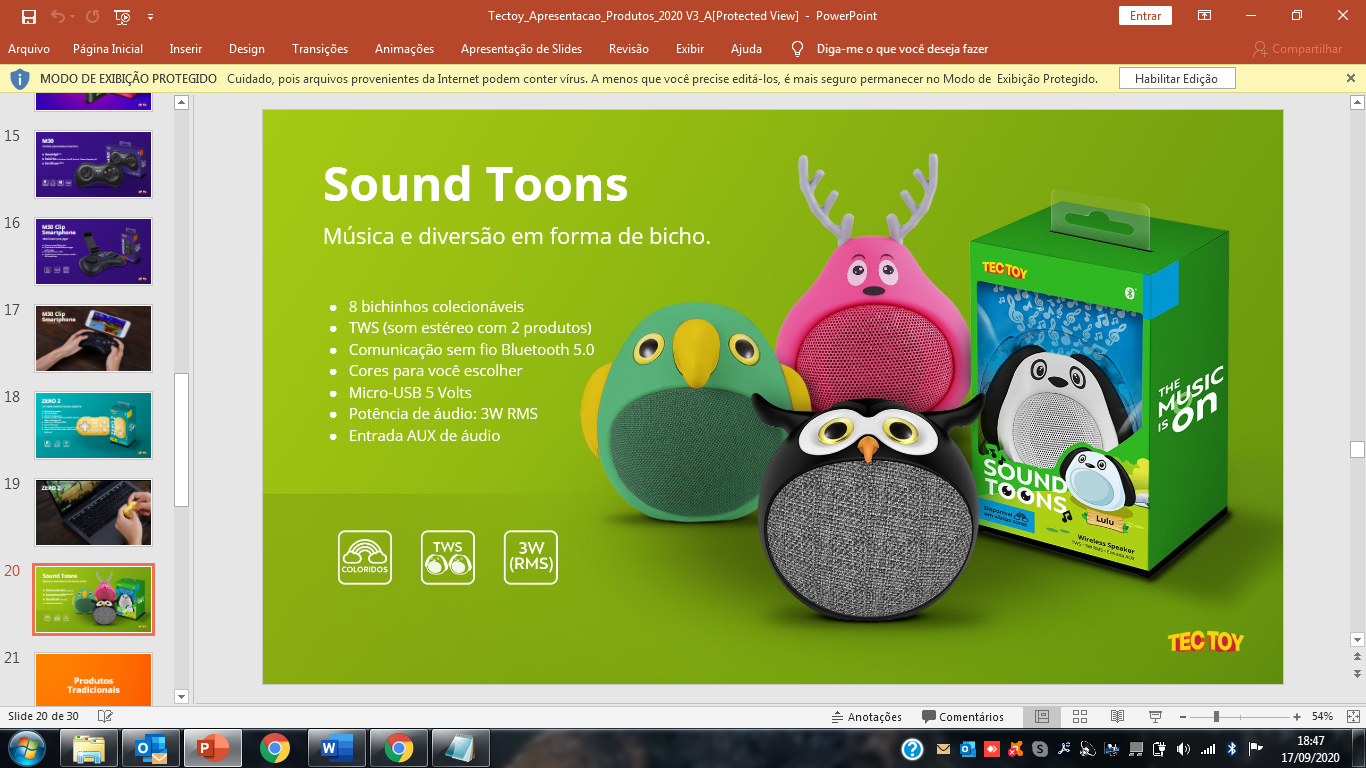Click the clock showing 18:47
The height and width of the screenshot is (768, 1366).
pos(1311,741)
